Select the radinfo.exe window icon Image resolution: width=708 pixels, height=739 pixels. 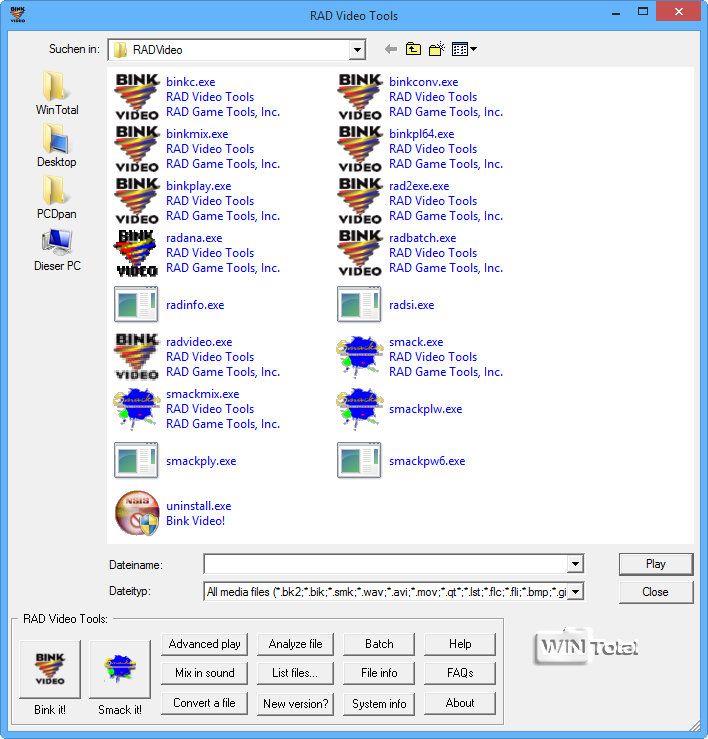[136, 304]
